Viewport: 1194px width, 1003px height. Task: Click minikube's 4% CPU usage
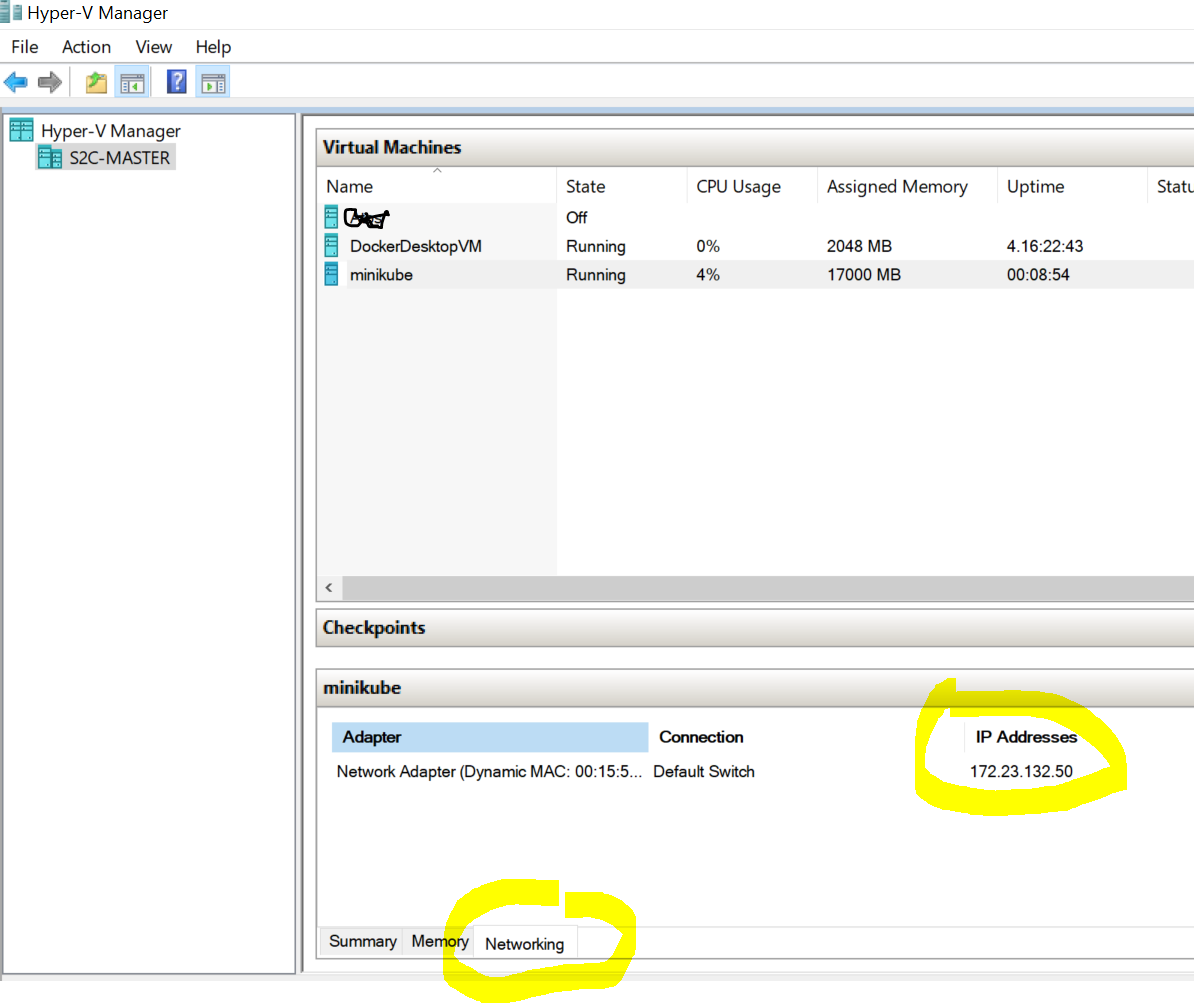pos(707,275)
